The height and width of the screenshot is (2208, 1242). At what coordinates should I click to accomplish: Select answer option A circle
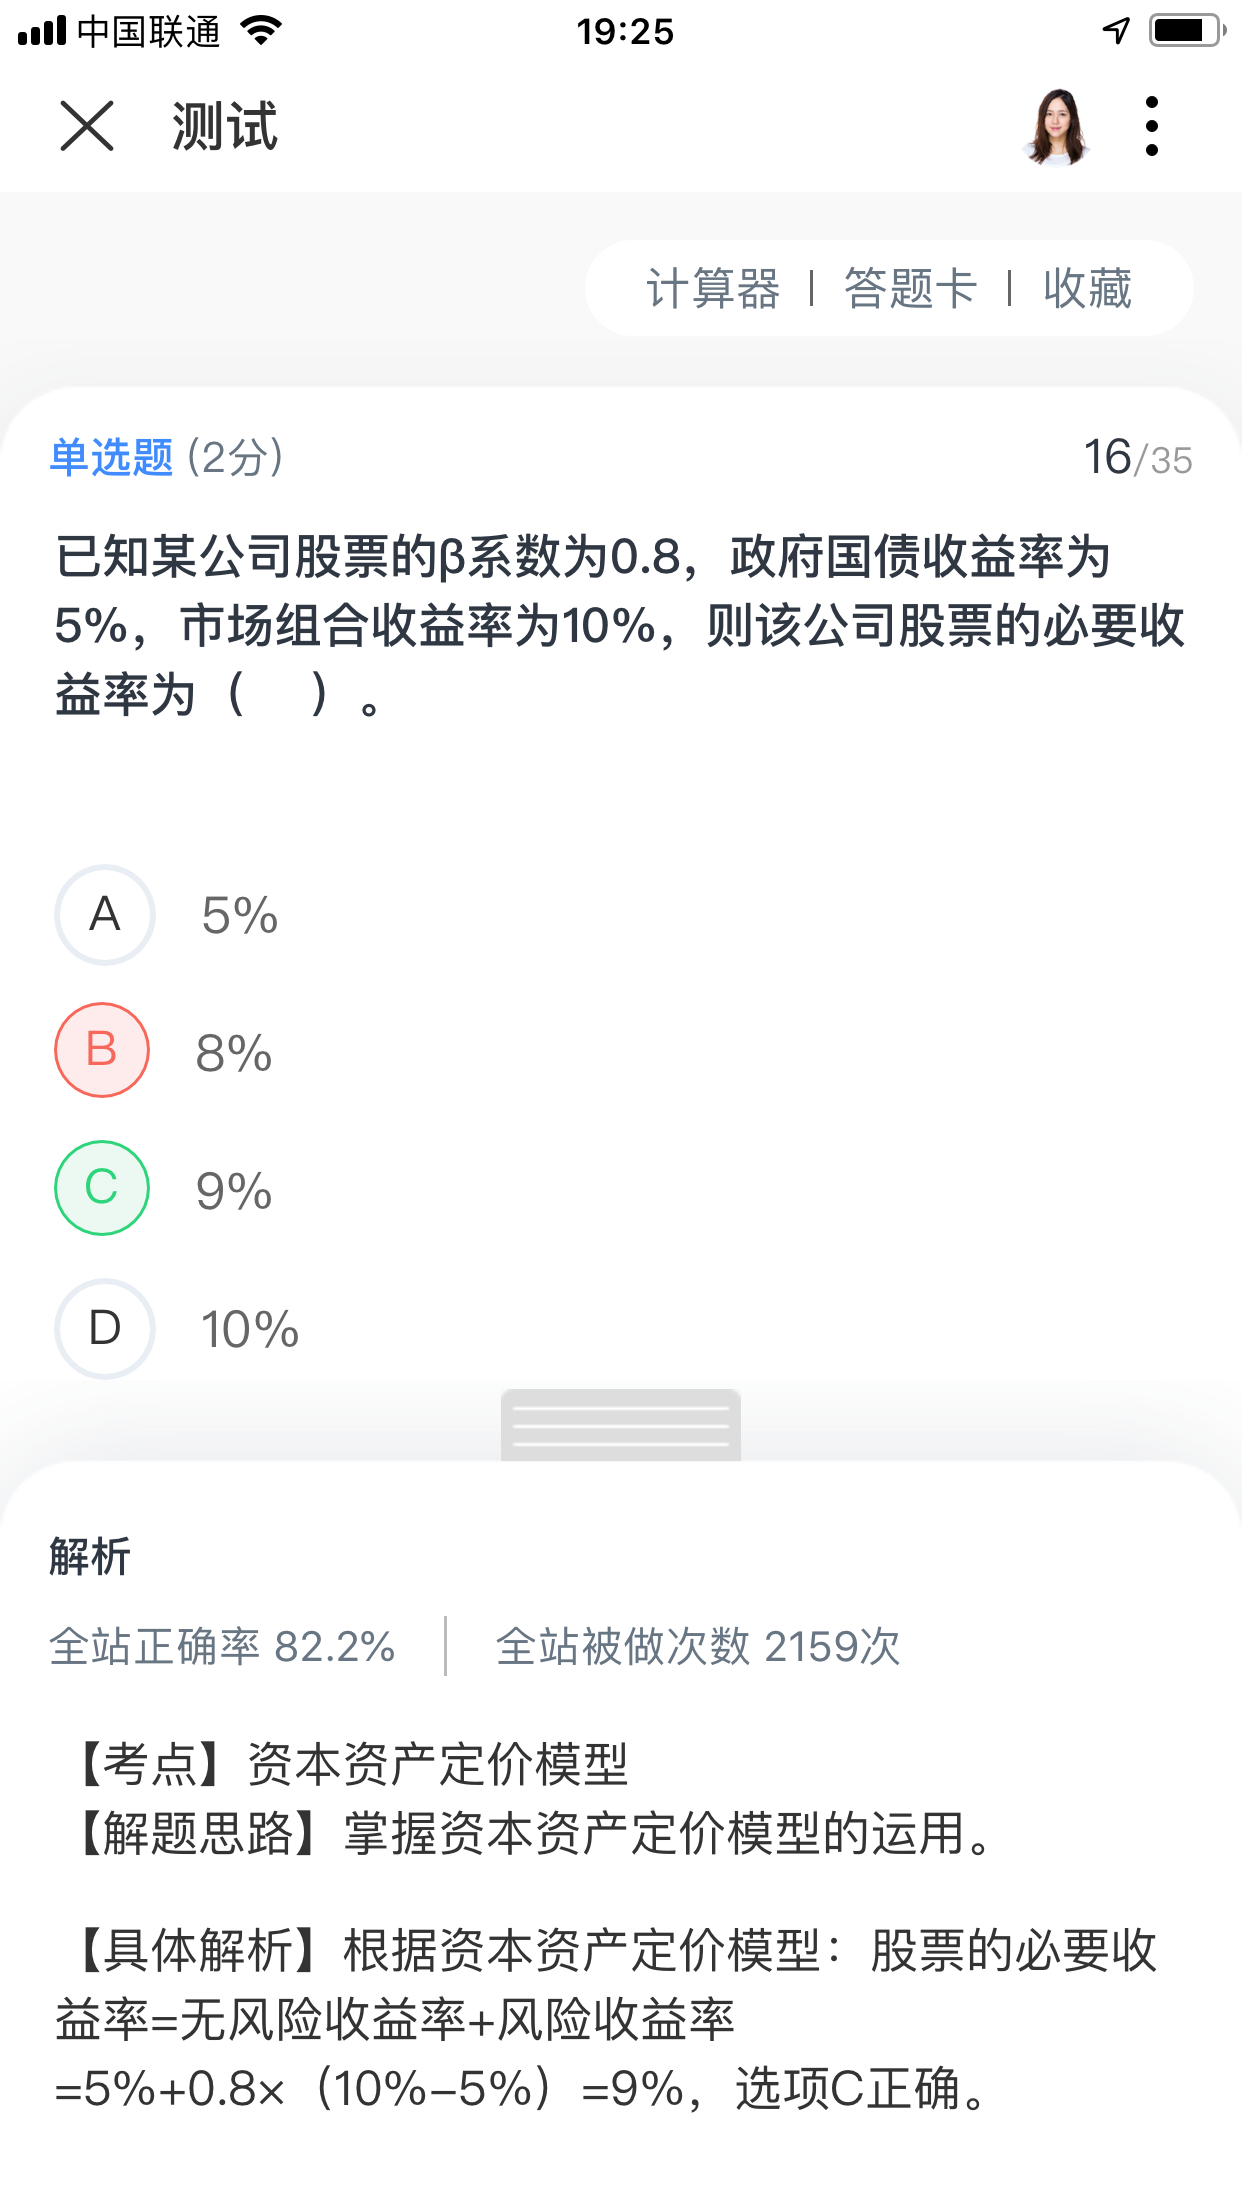click(104, 915)
